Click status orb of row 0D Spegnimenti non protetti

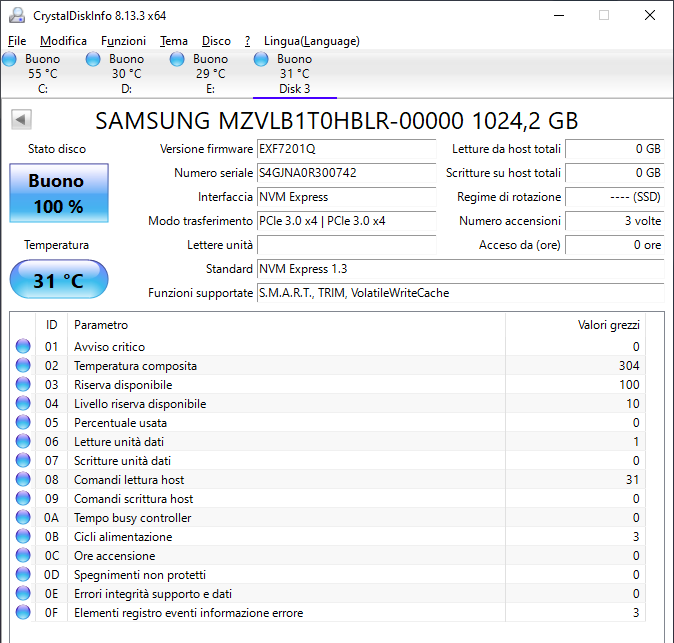click(x=23, y=574)
